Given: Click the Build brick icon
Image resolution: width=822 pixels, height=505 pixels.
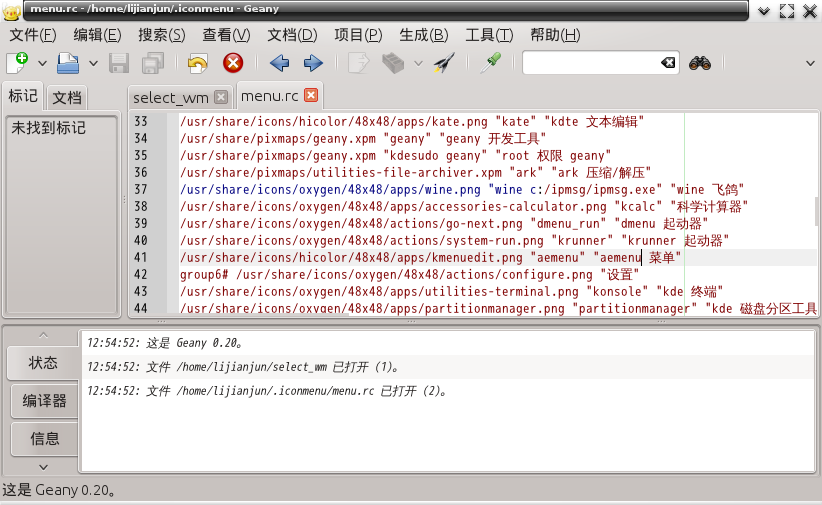Looking at the screenshot, I should point(393,63).
